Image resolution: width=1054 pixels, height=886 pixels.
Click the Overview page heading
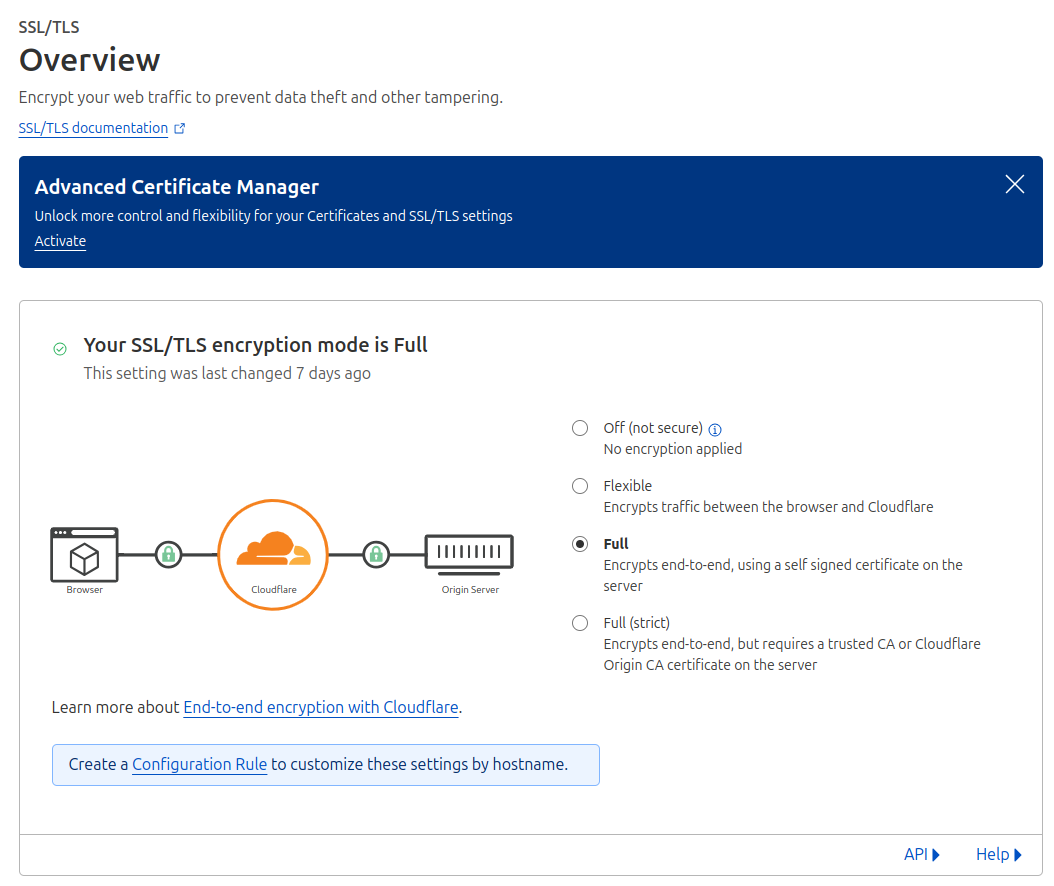coord(90,60)
